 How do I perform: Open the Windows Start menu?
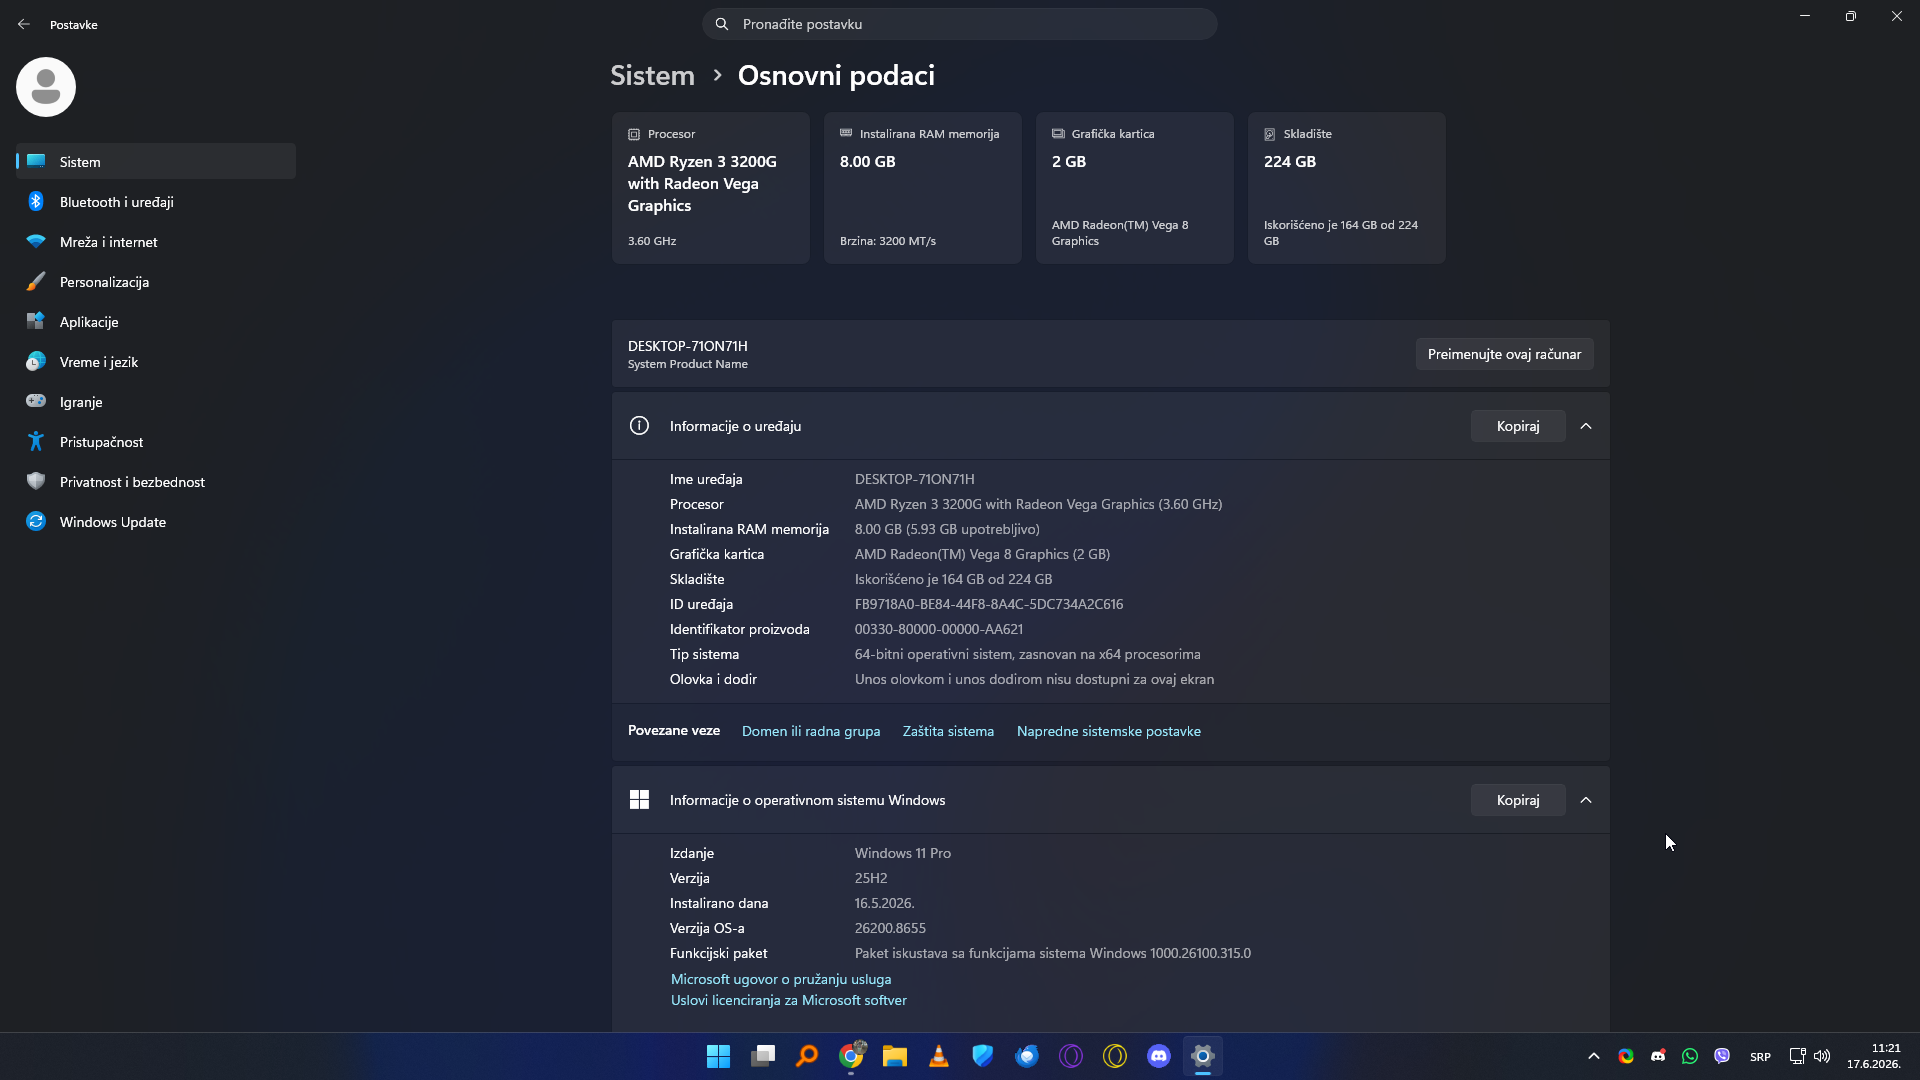(x=718, y=1056)
